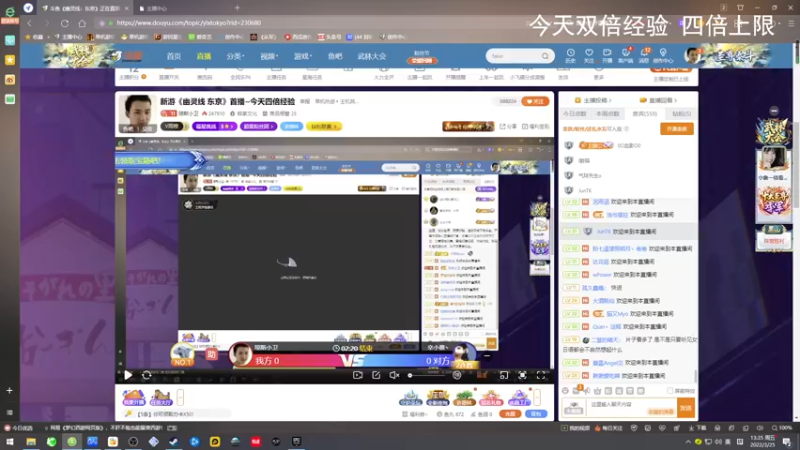The width and height of the screenshot is (800, 450).
Task: Enter player fullscreen mode
Action: coord(541,376)
